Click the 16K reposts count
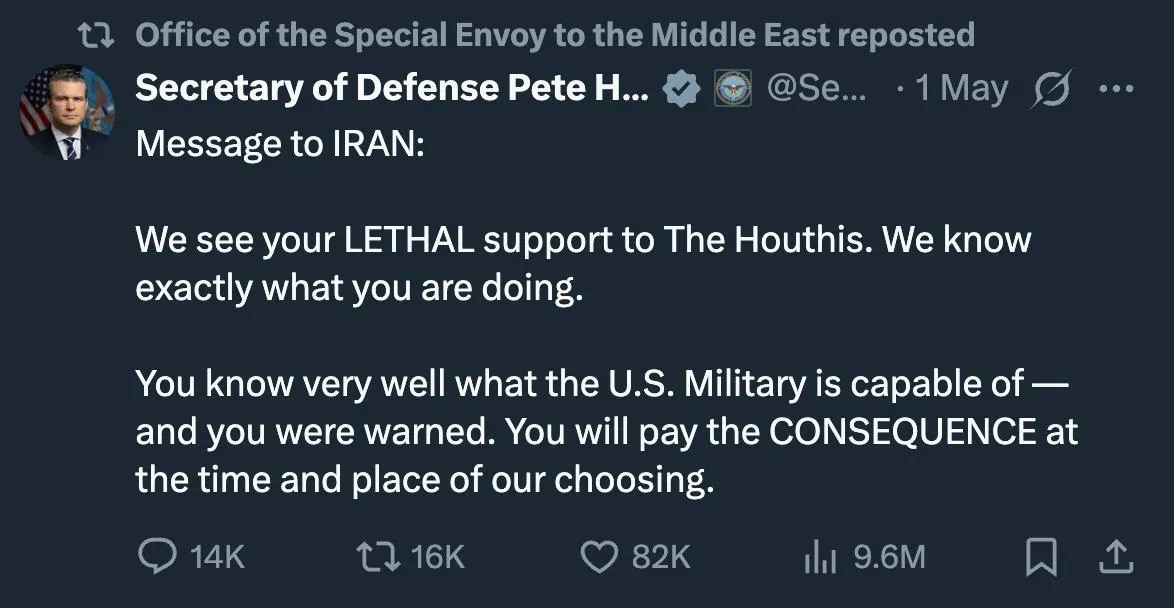This screenshot has height=608, width=1174. tap(438, 557)
